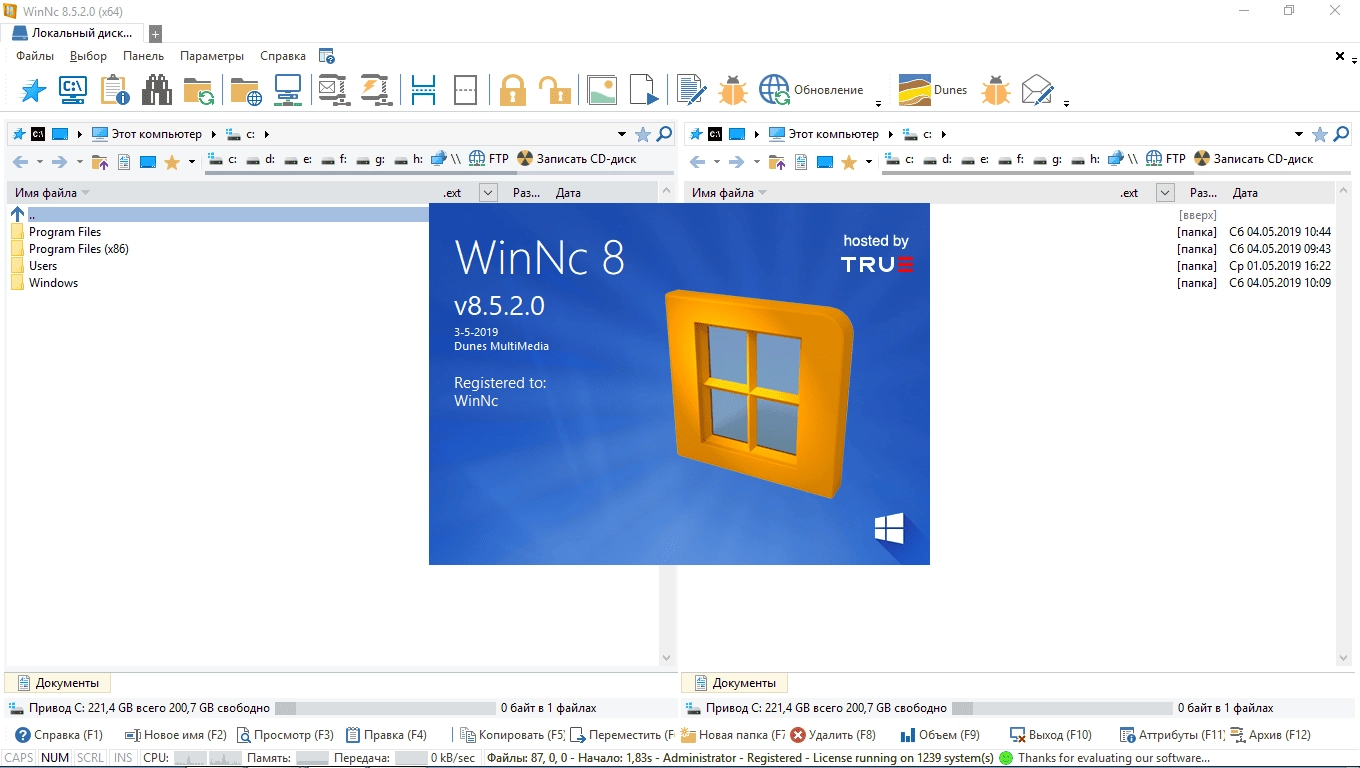Viewport: 1360px width, 768px height.
Task: Click the folder synchronize icon
Action: coord(199,91)
